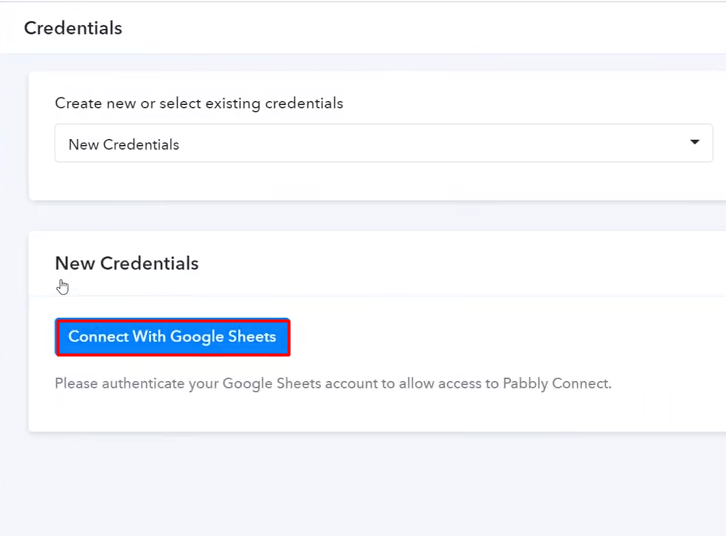Click the dropdown caret arrow icon
Screen dimensions: 726x536
click(695, 142)
